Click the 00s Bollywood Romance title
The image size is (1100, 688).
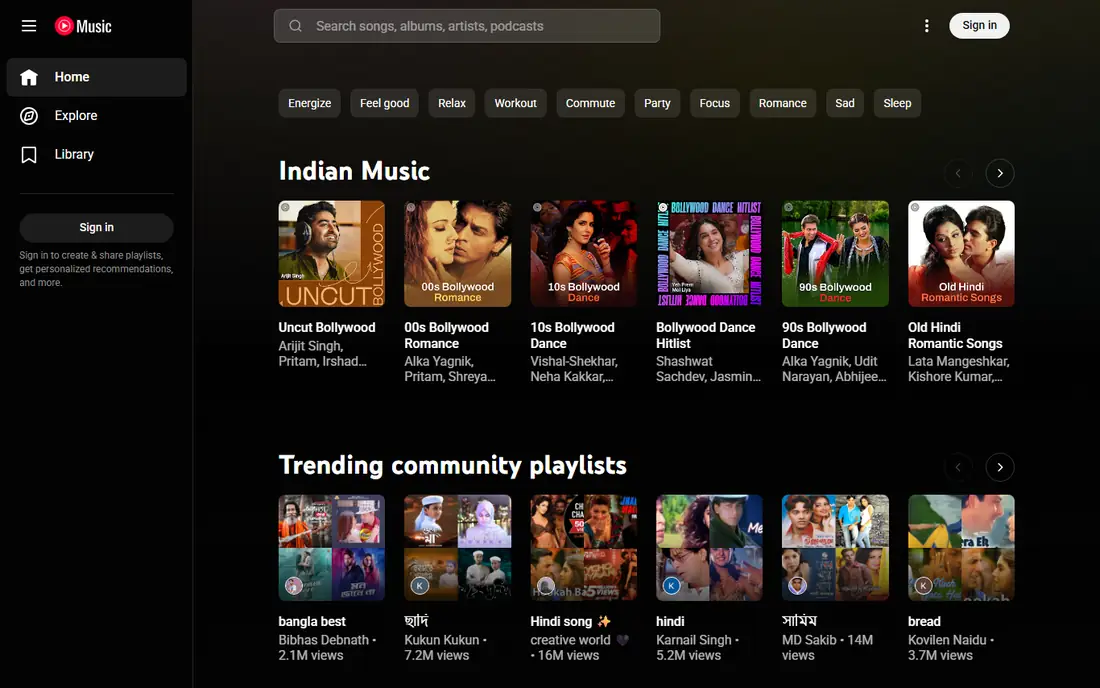(x=446, y=335)
